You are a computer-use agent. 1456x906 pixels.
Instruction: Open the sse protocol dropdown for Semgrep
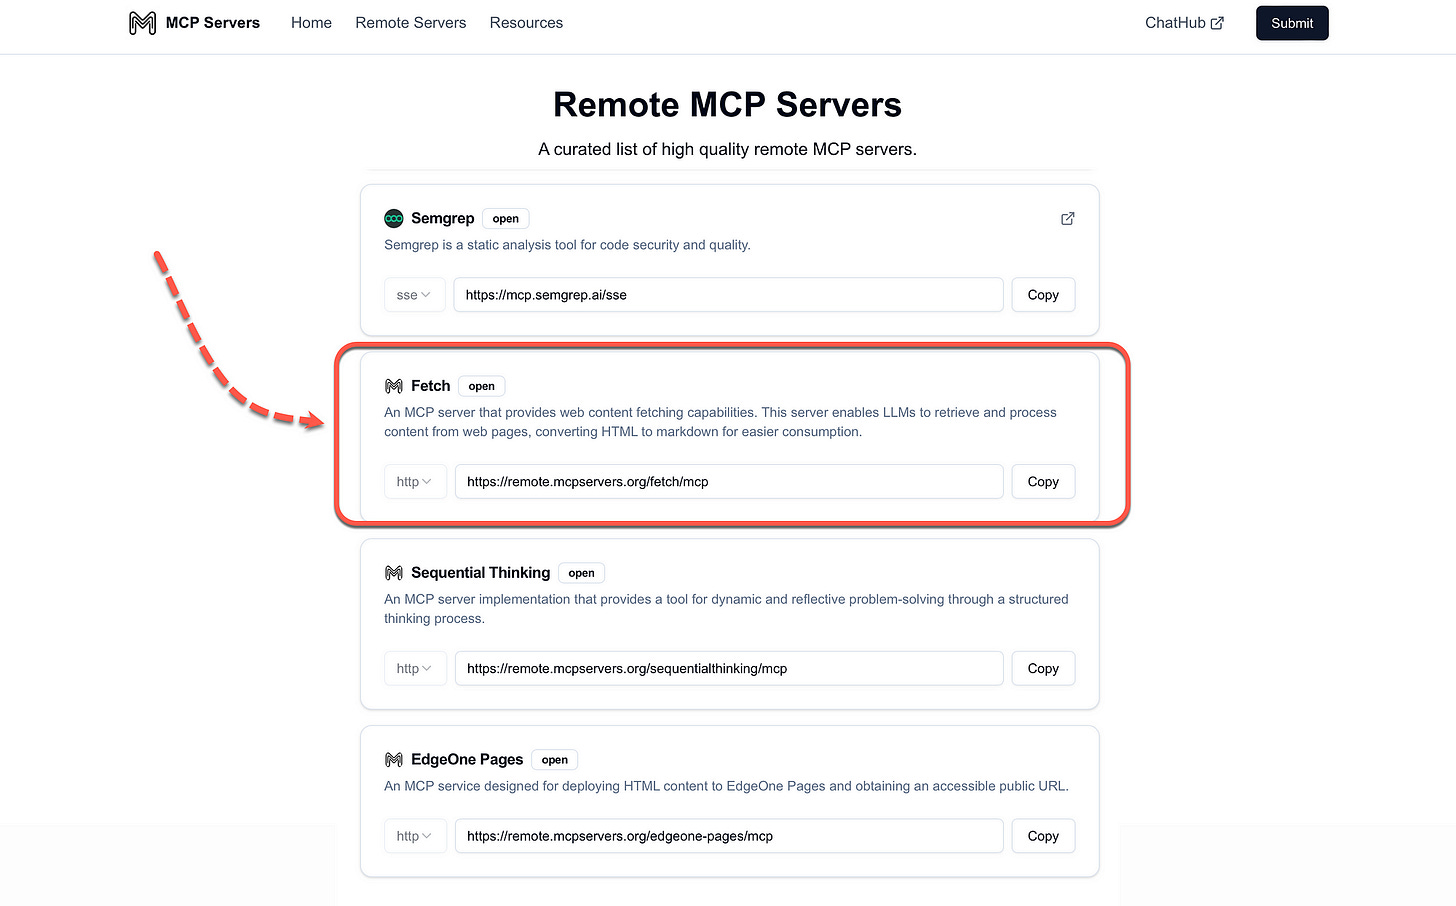tap(414, 294)
